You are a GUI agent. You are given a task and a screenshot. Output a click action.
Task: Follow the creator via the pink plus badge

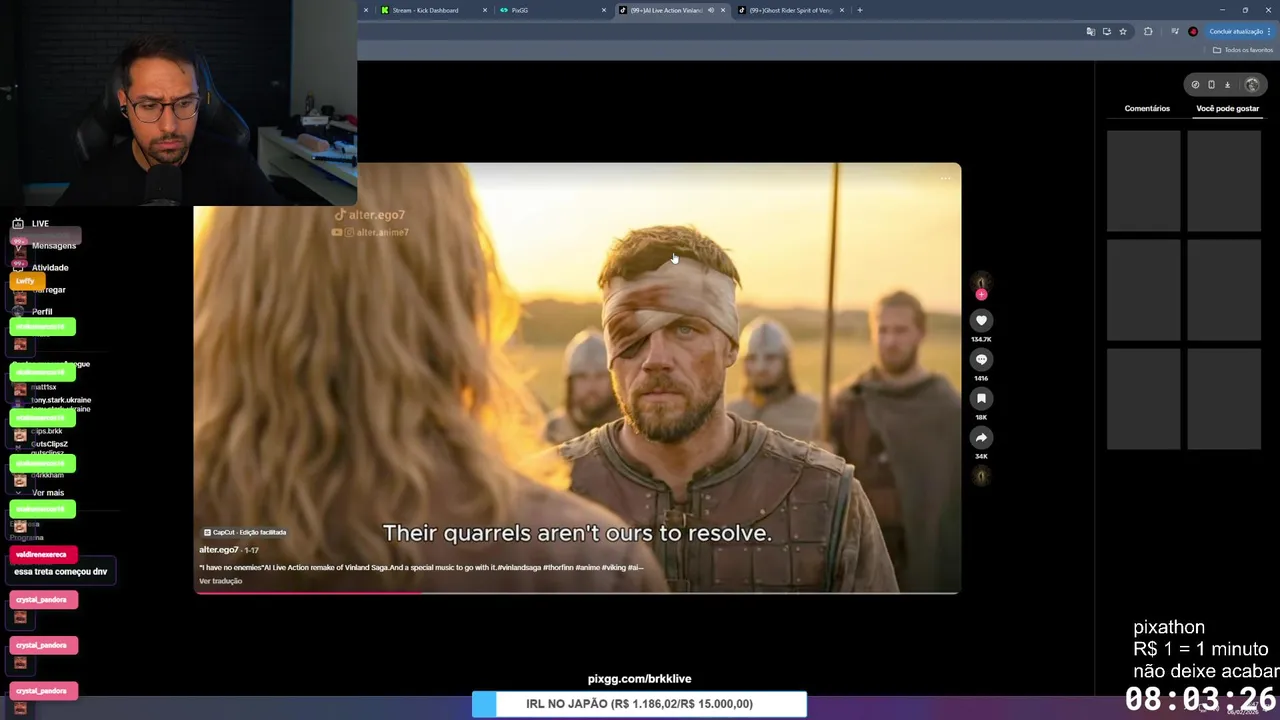click(x=981, y=295)
